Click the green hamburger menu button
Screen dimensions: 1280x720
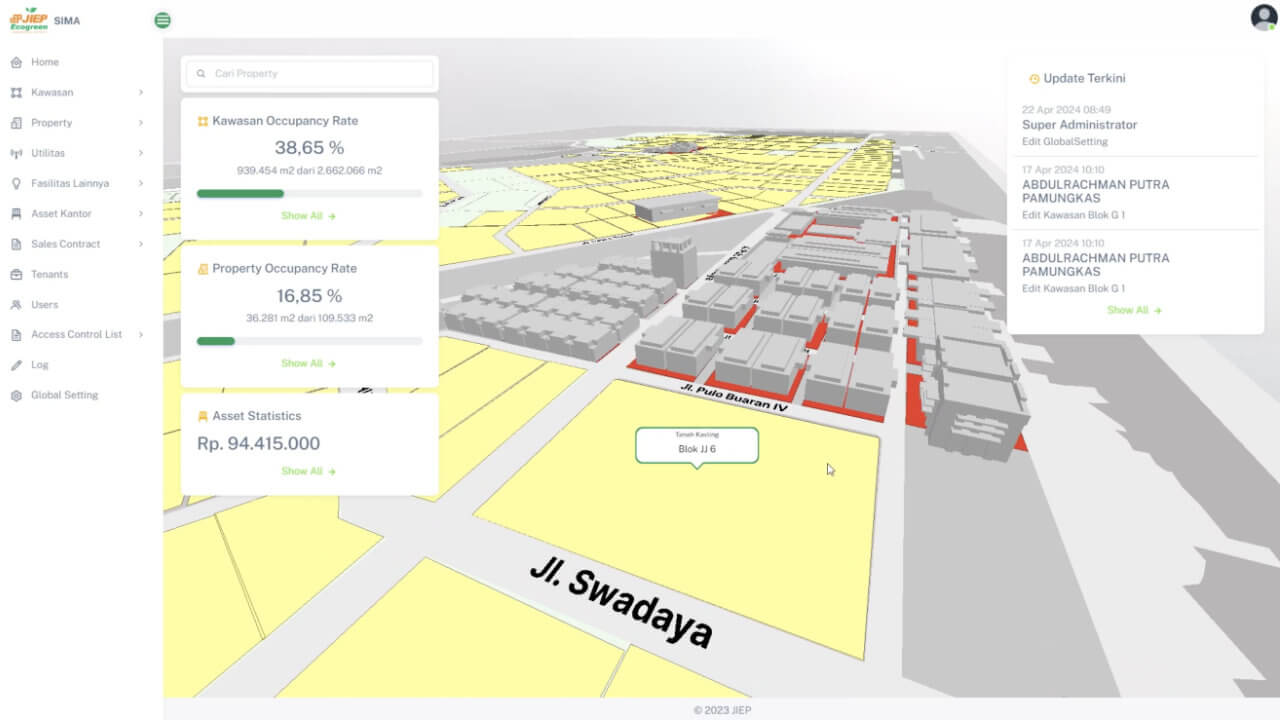162,19
